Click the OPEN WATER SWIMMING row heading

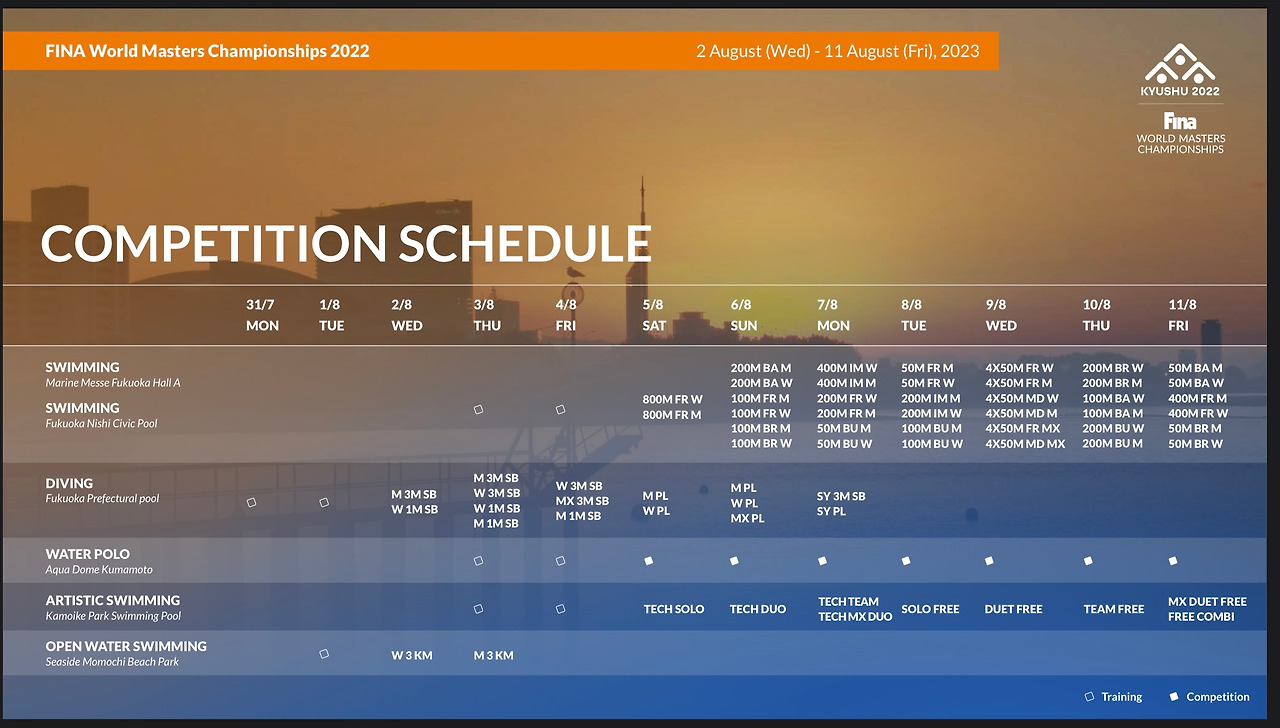pos(126,646)
